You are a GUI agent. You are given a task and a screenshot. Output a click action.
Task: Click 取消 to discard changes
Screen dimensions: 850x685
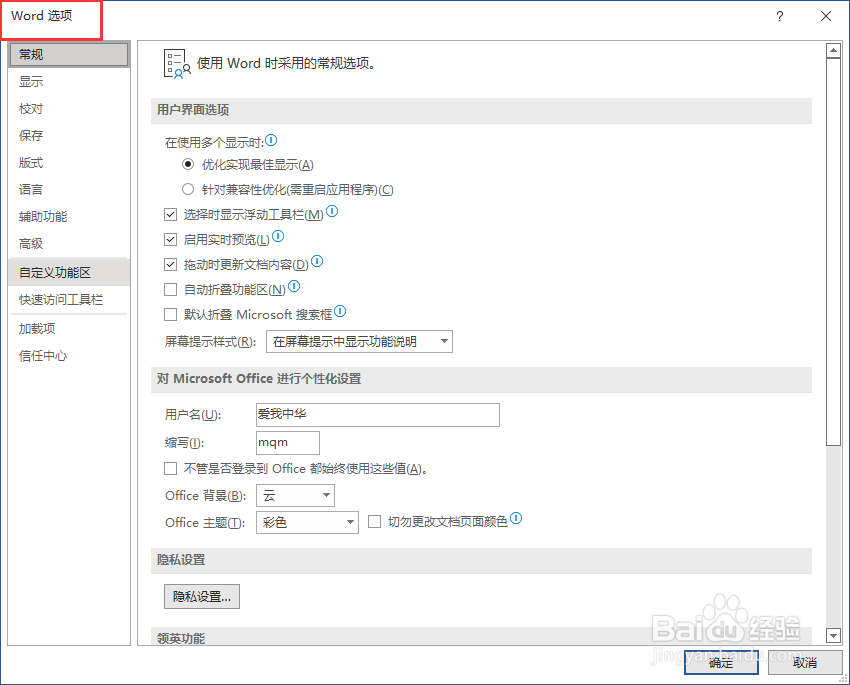pos(805,662)
